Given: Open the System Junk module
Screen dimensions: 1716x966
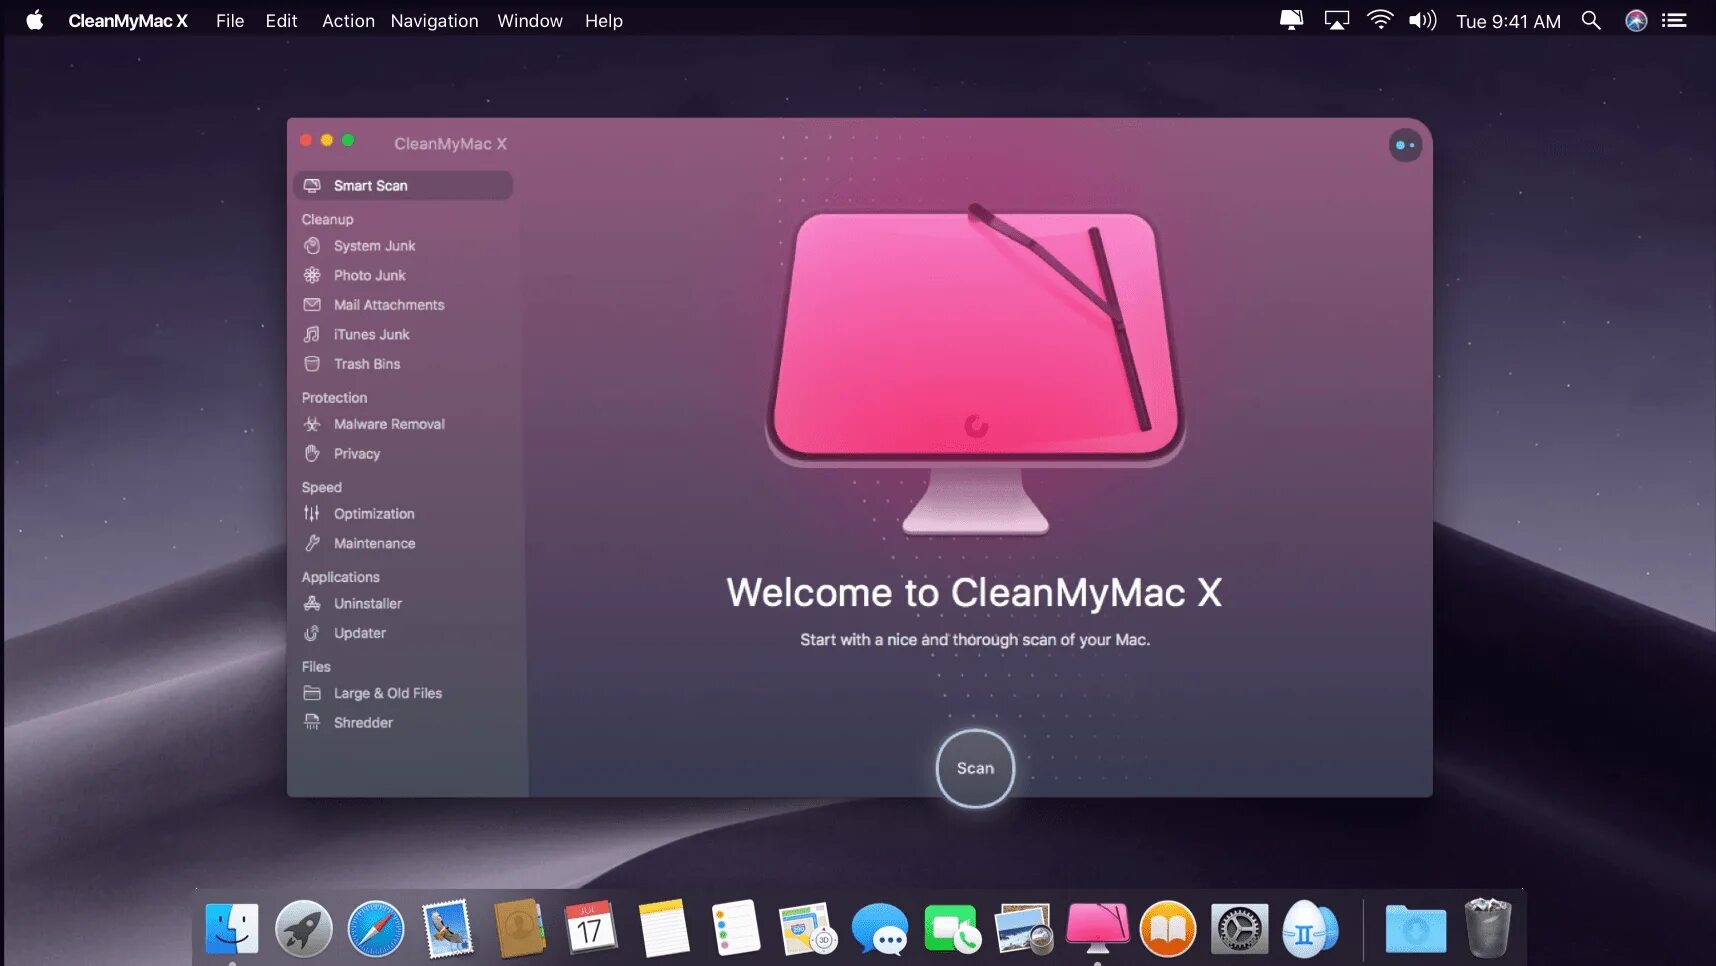Looking at the screenshot, I should 373,246.
